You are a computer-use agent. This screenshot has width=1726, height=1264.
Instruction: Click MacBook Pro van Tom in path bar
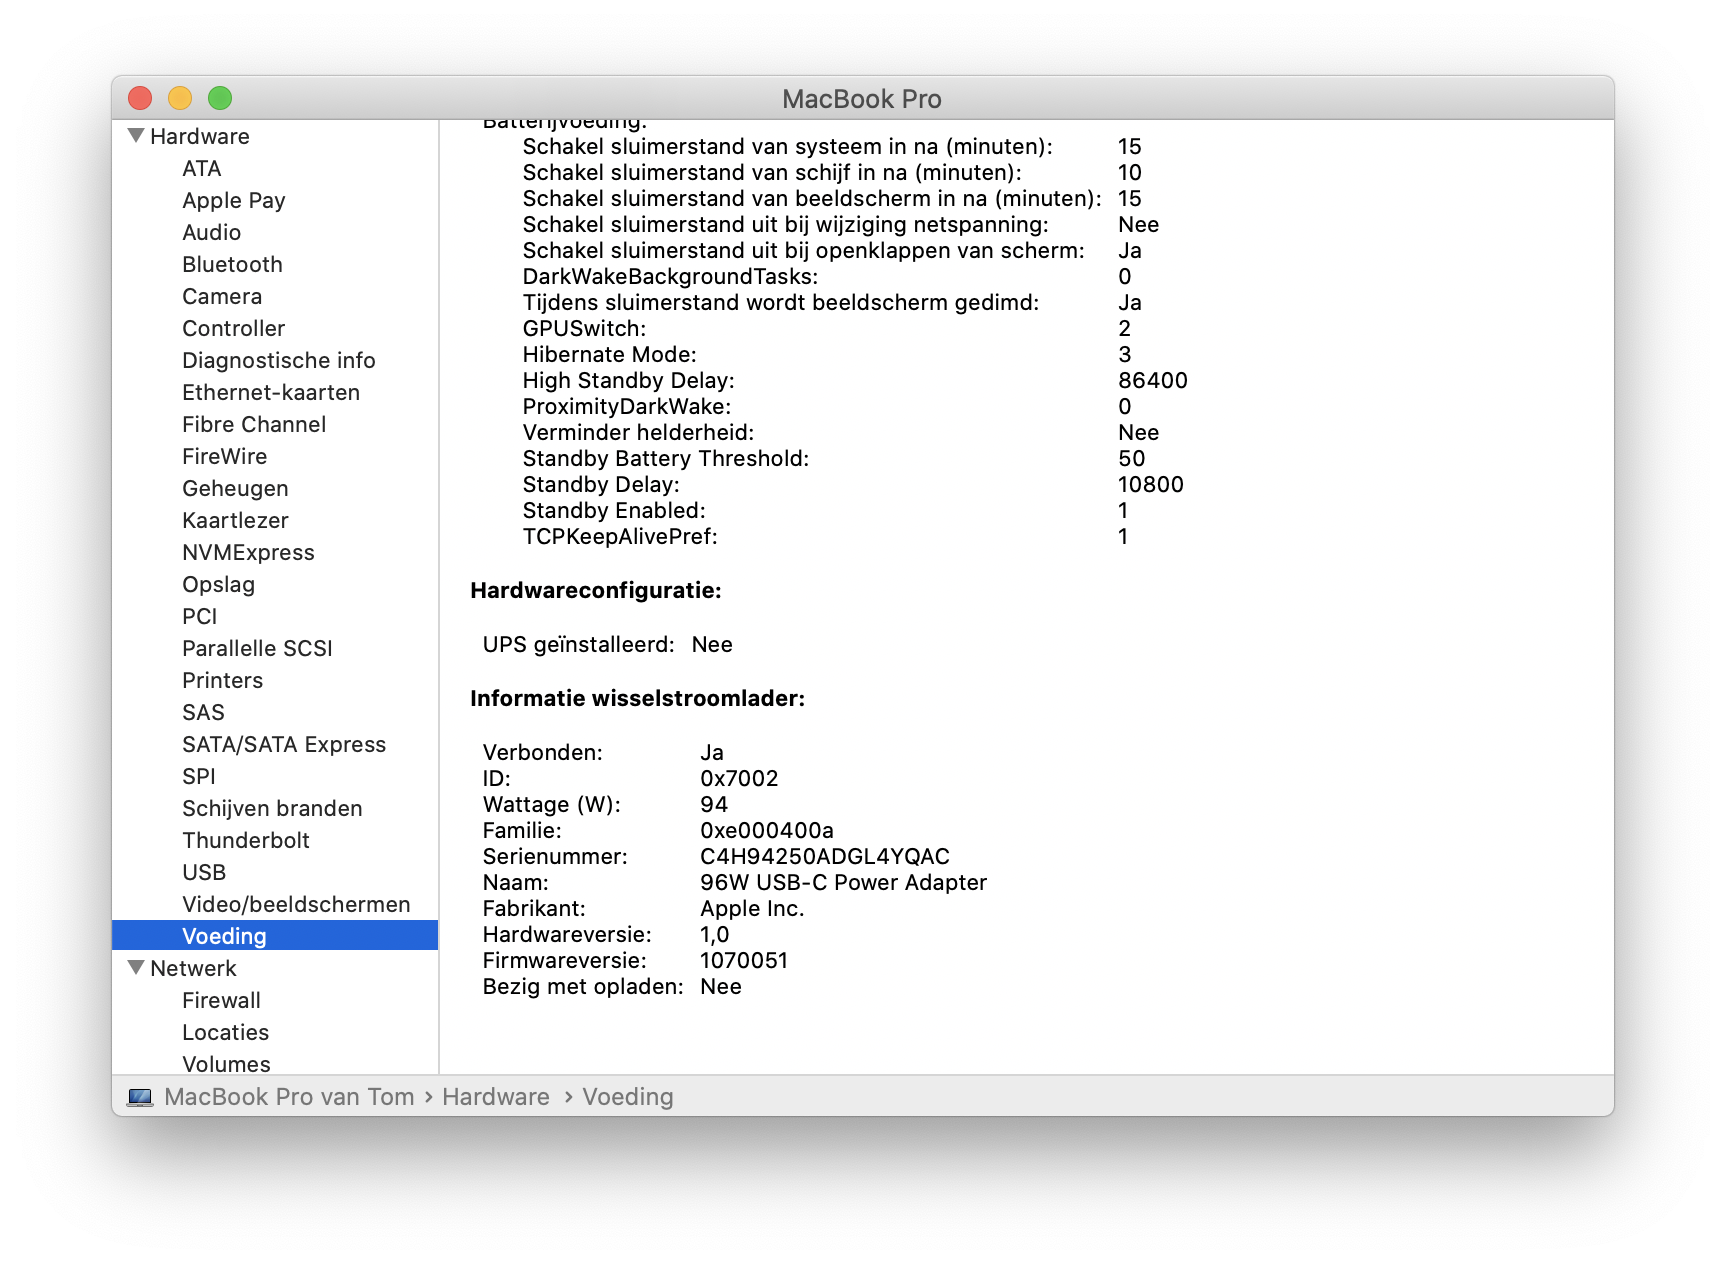[289, 1097]
